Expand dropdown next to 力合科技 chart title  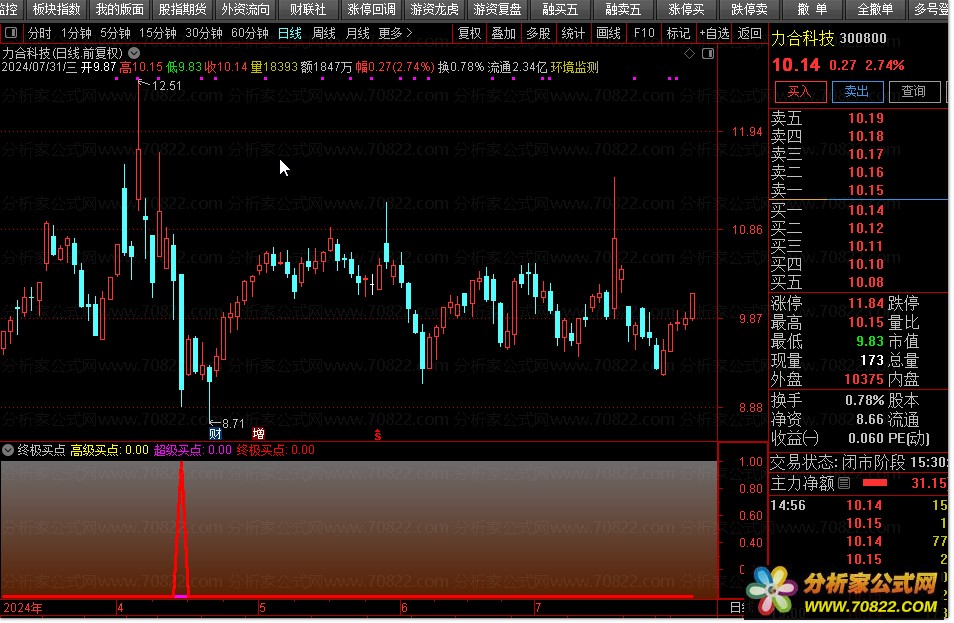pos(134,54)
